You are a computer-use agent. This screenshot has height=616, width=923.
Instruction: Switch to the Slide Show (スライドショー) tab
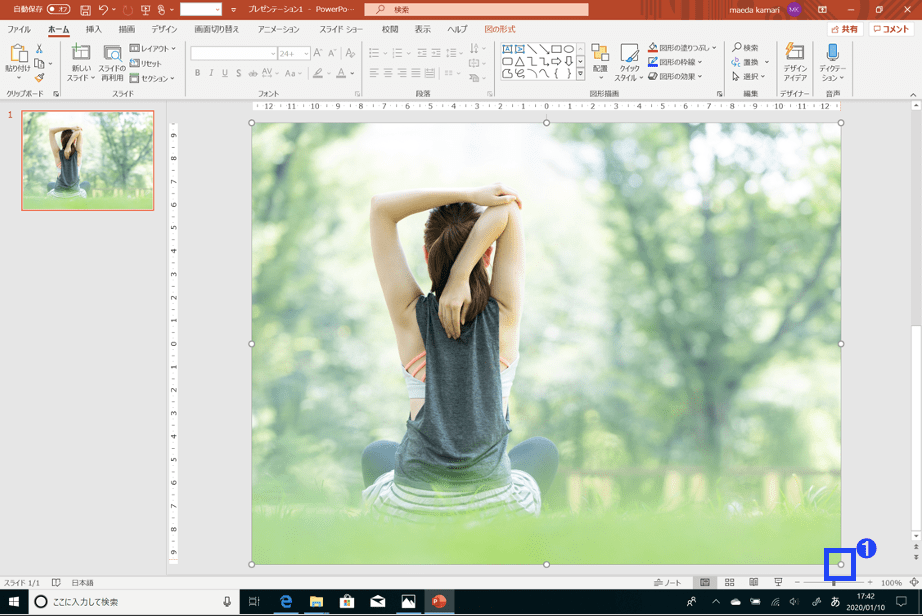pyautogui.click(x=341, y=29)
